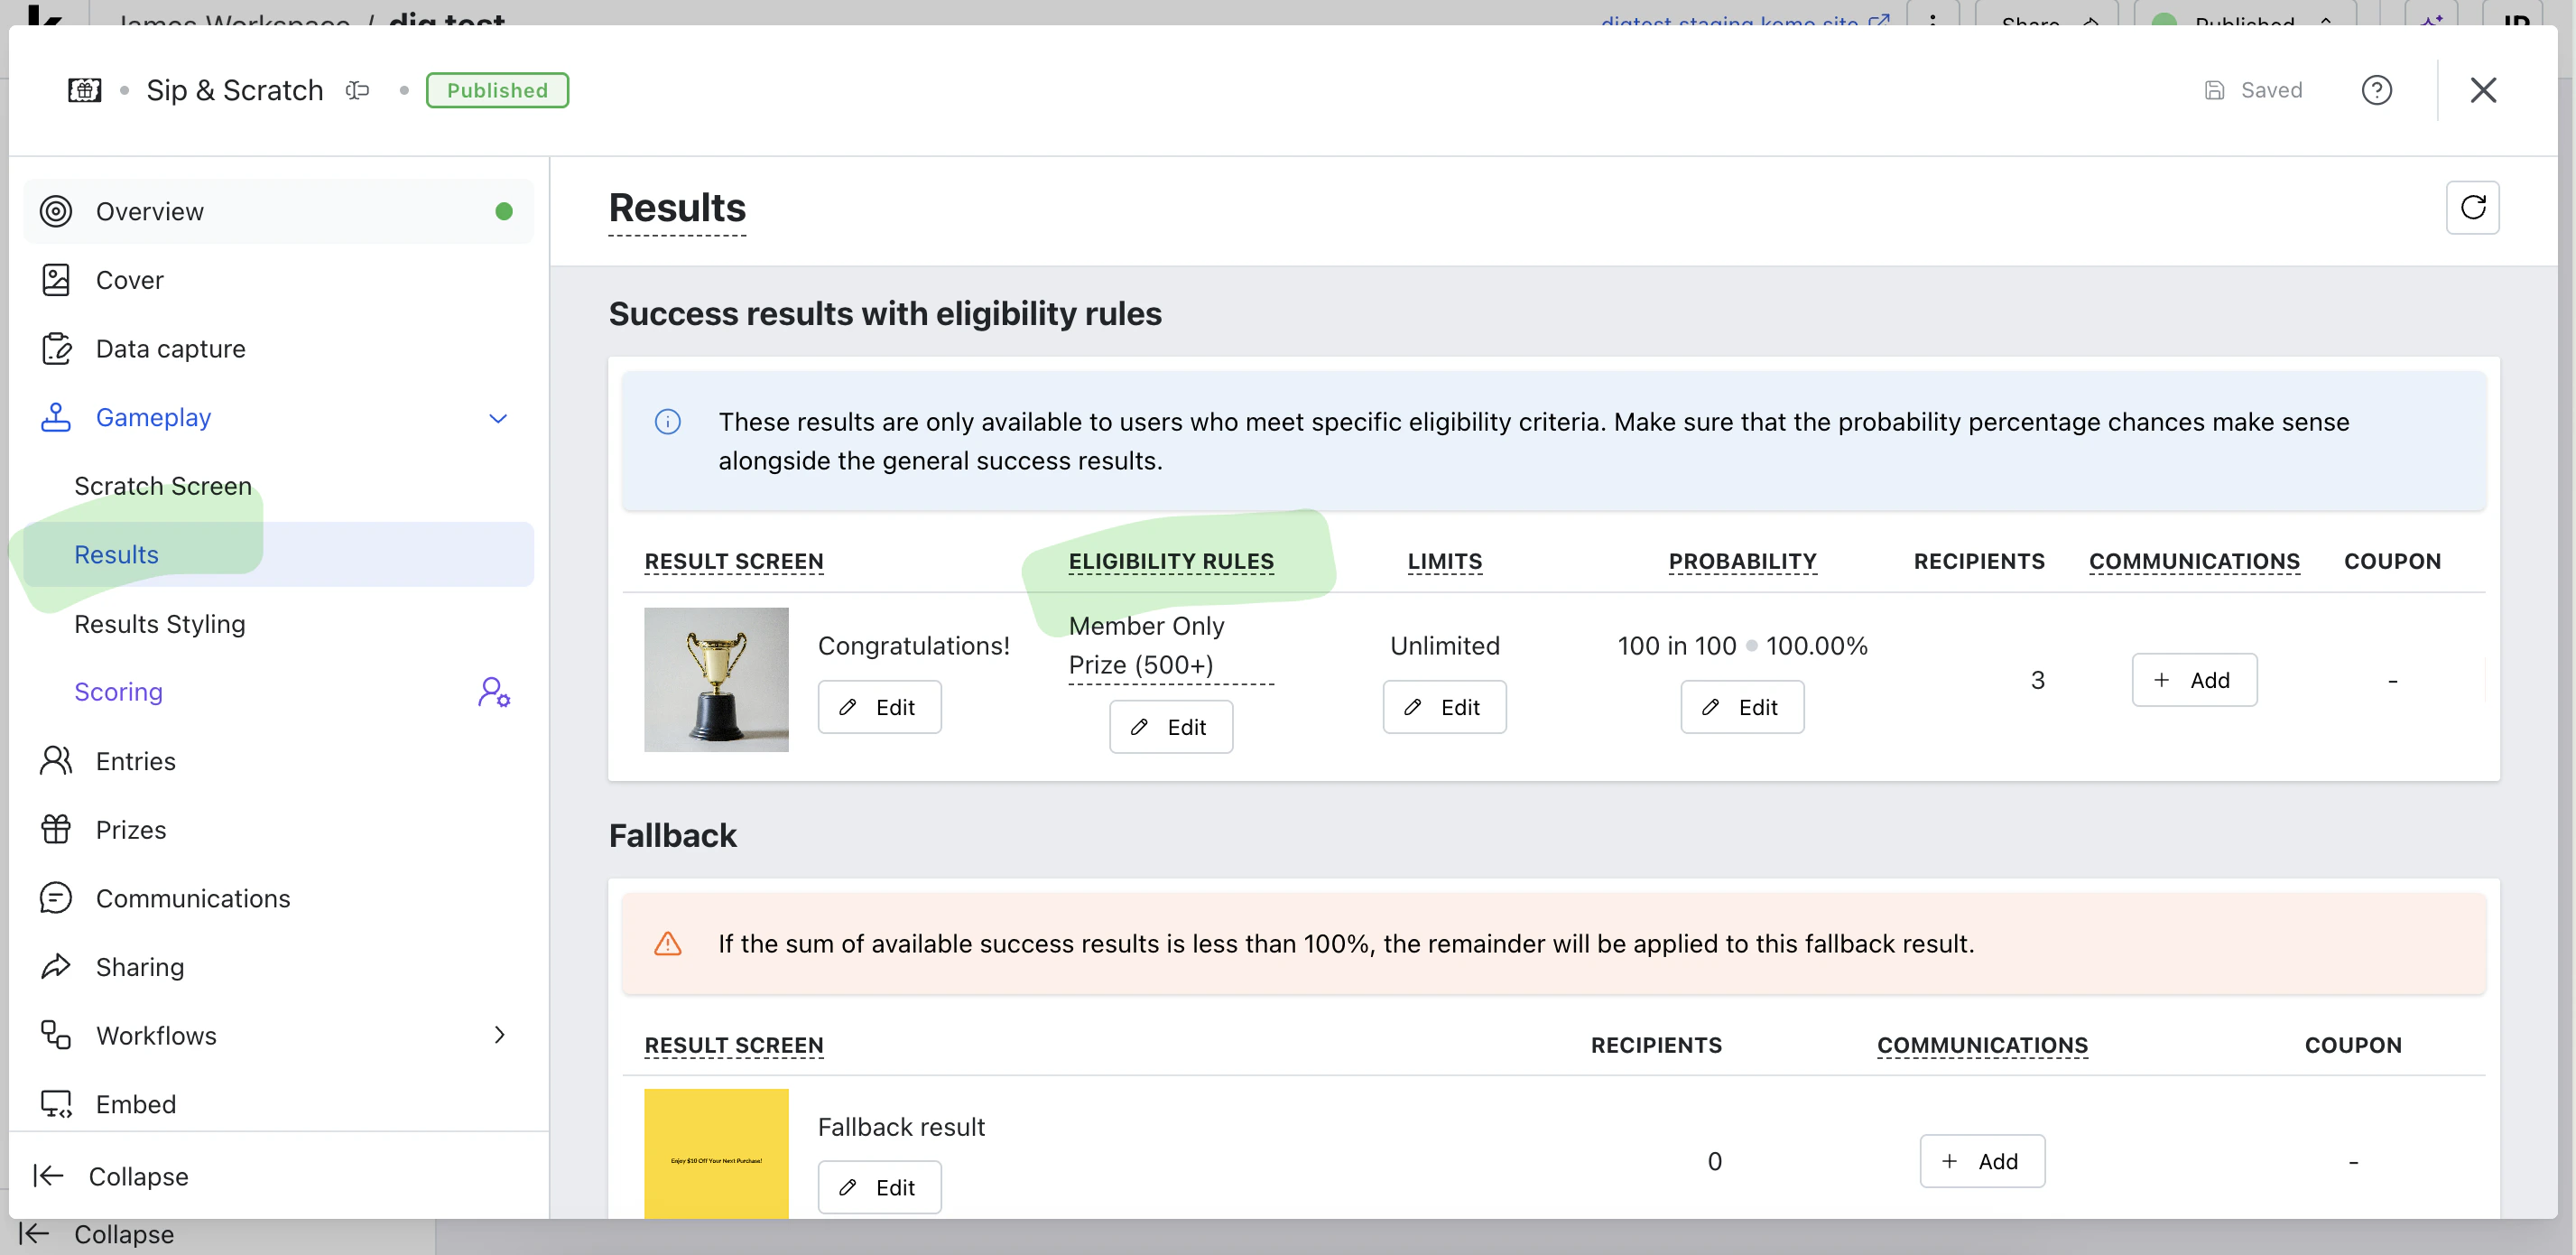The image size is (2576, 1255).
Task: Open the Embed section
Action: 136,1103
